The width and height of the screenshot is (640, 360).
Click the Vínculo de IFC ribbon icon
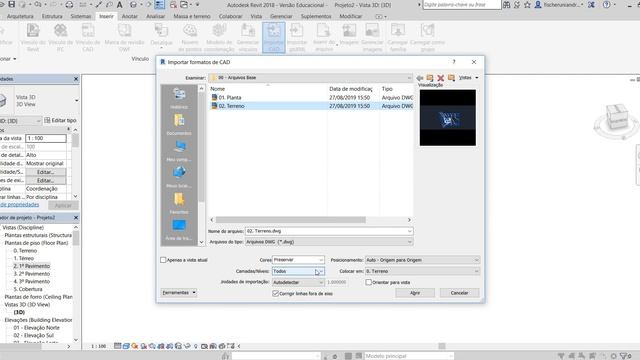click(60, 37)
